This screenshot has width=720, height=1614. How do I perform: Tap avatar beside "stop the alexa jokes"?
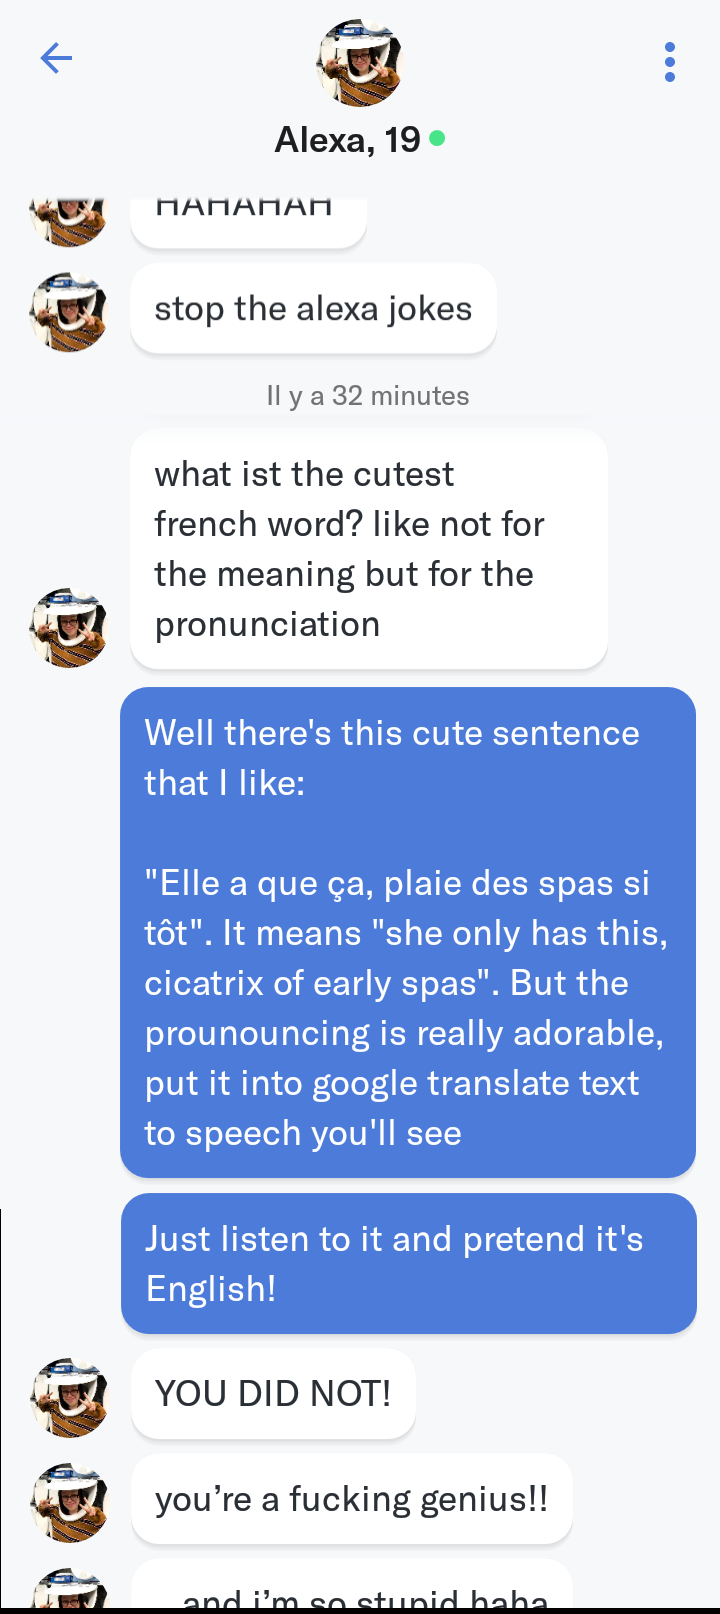69,312
